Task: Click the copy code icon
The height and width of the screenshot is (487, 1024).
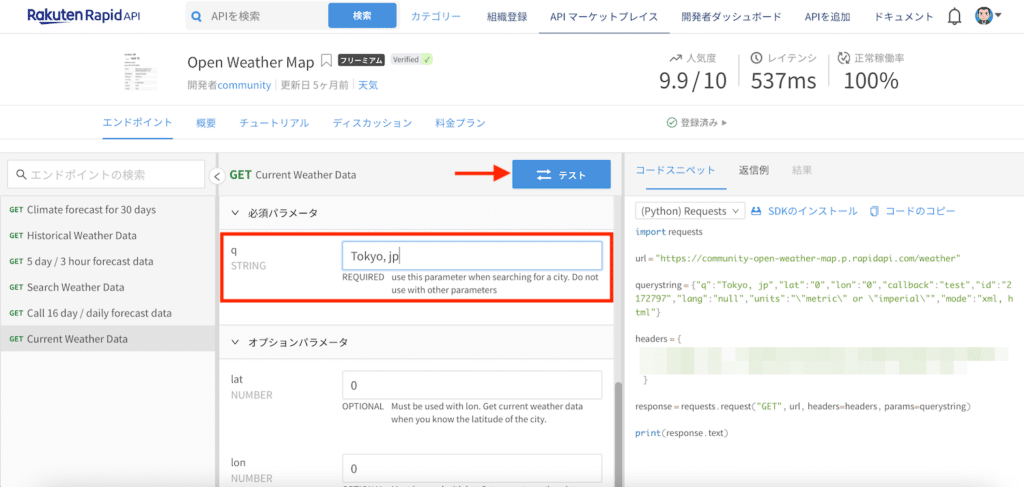Action: pyautogui.click(x=875, y=211)
